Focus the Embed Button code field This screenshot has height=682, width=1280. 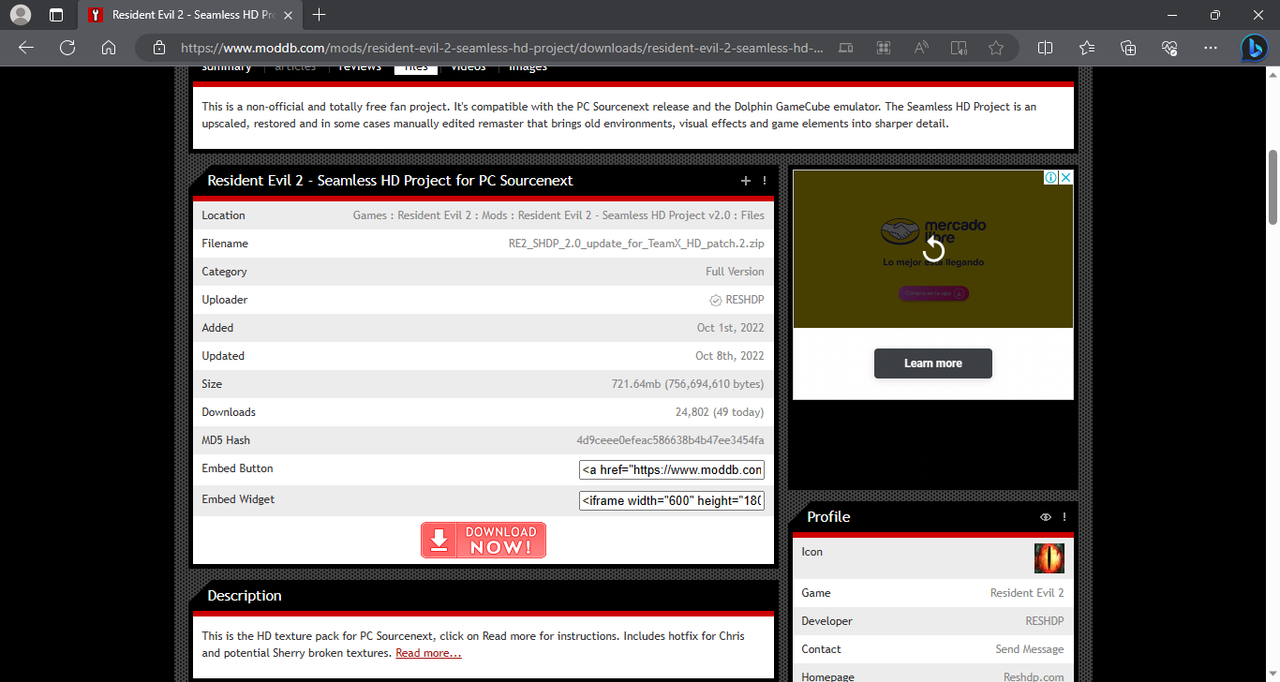click(672, 469)
